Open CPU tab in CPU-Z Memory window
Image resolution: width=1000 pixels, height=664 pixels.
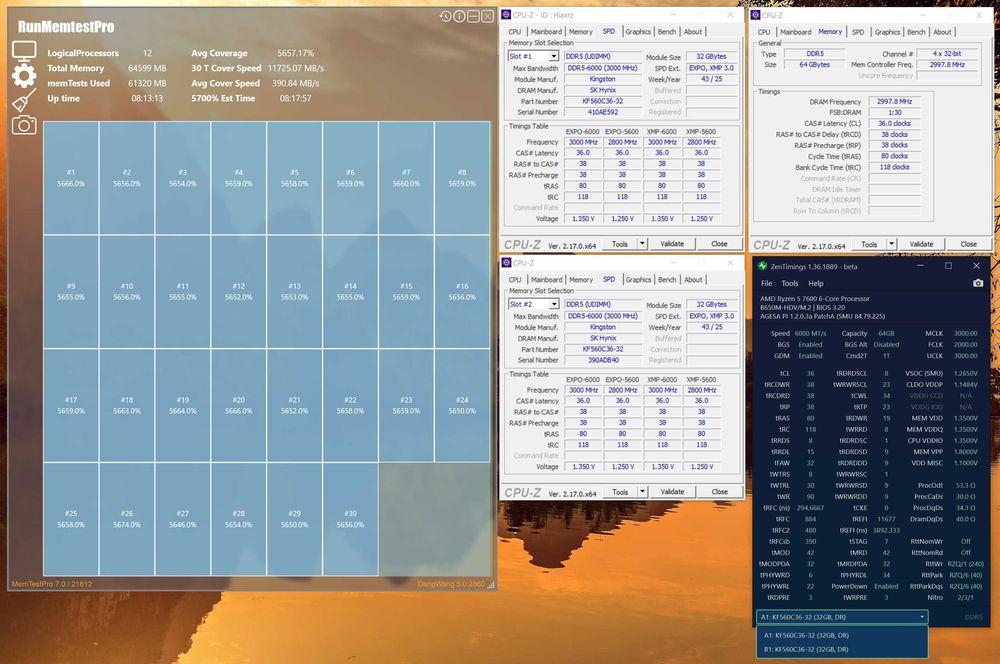(x=764, y=32)
